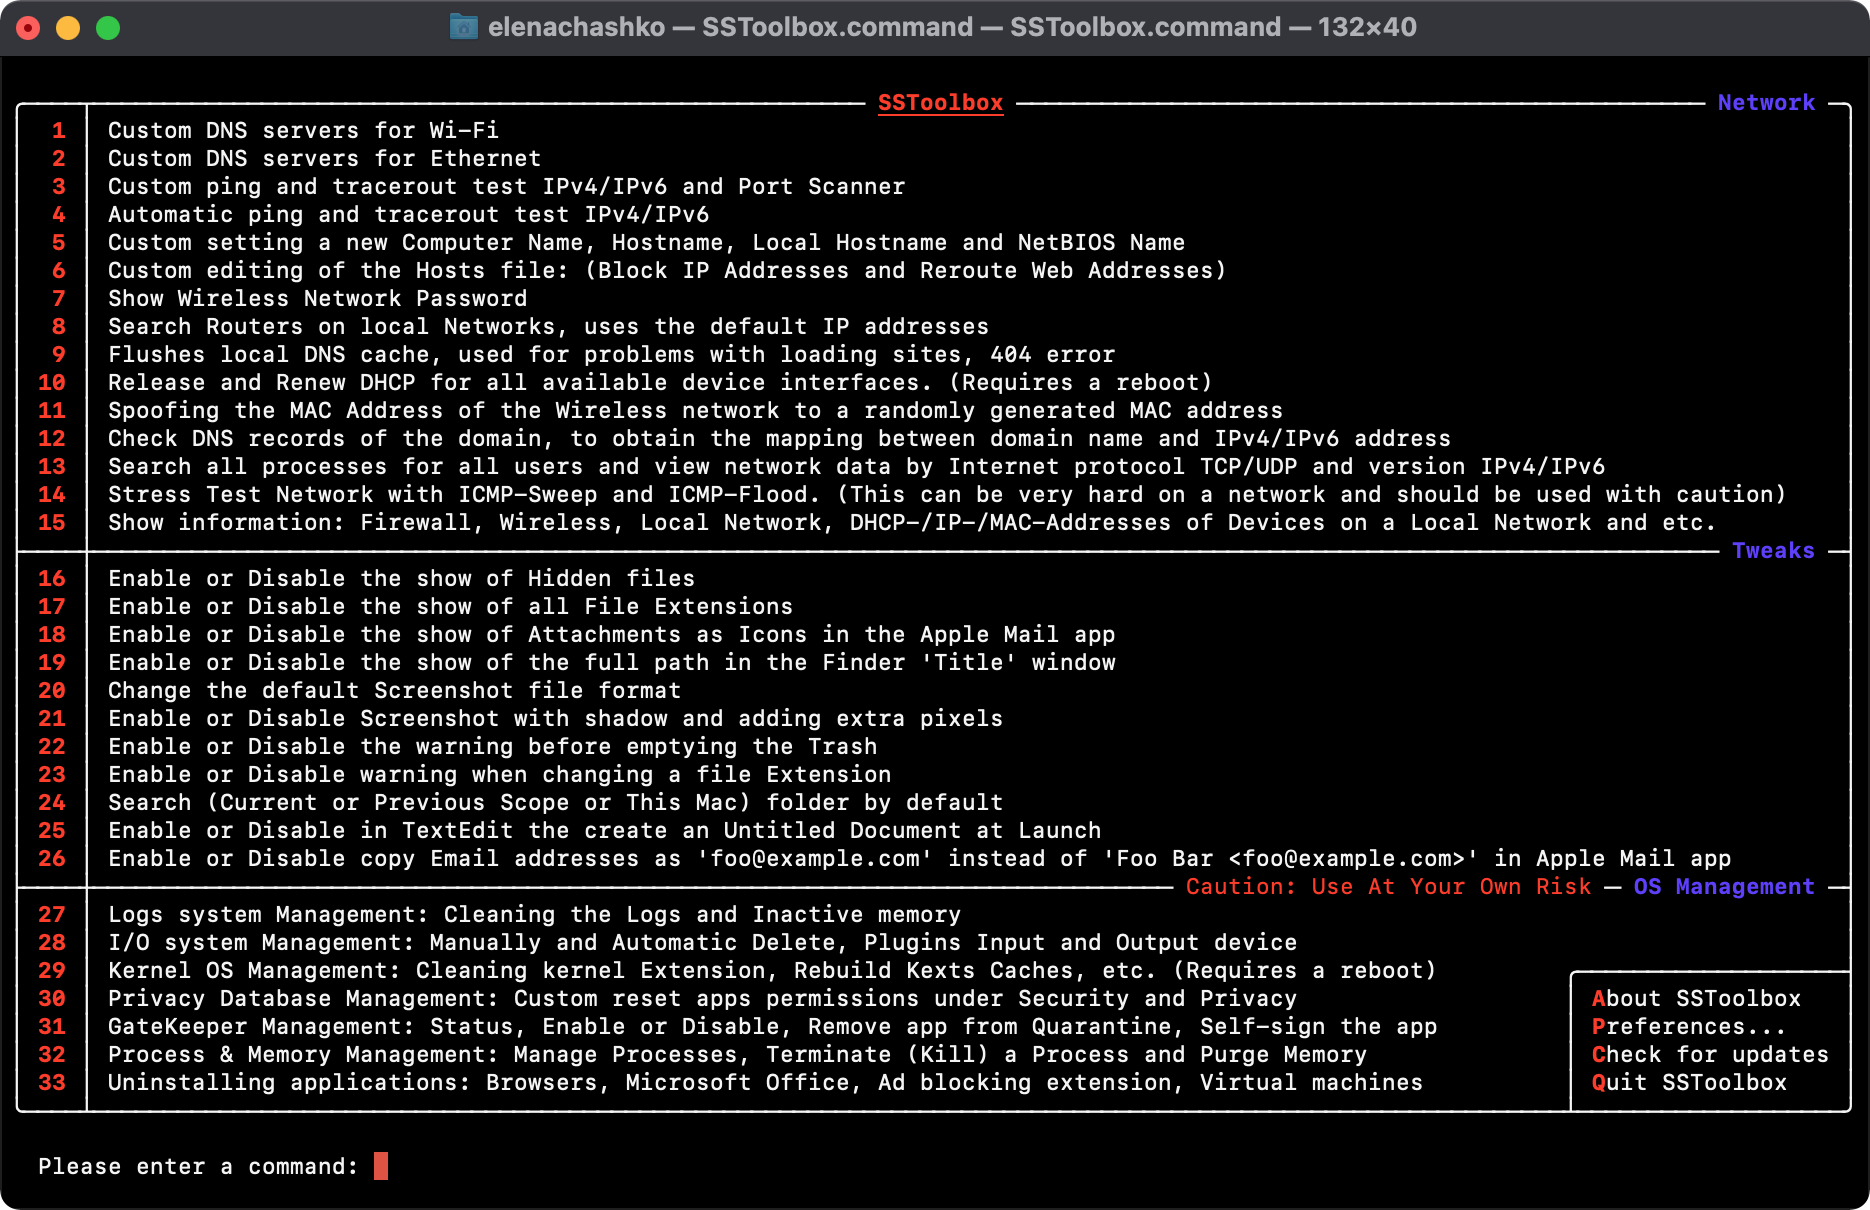Select 'Screenshot with shadow and adding extra pixels'
1870x1210 pixels.
pos(555,719)
